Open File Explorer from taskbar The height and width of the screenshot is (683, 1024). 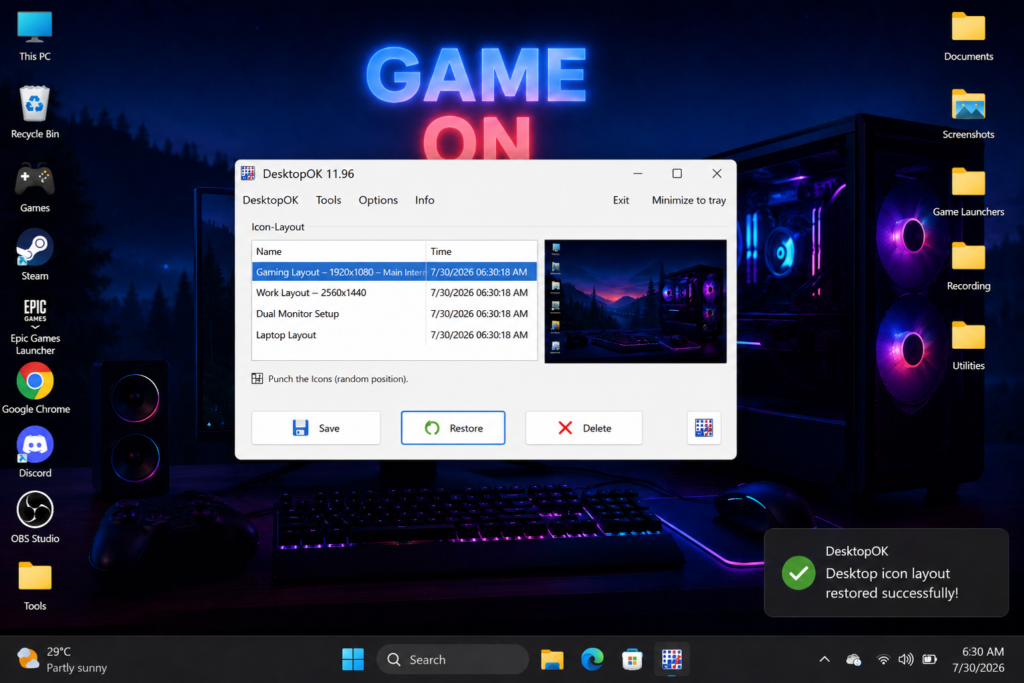(552, 659)
